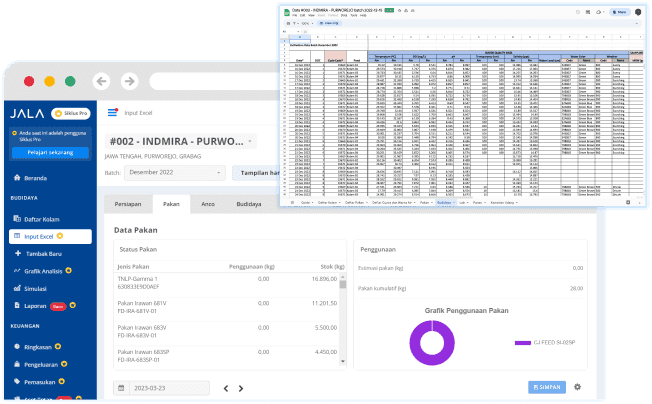This screenshot has width=652, height=404.
Task: Click the browser forward arrow button
Action: coord(130,81)
